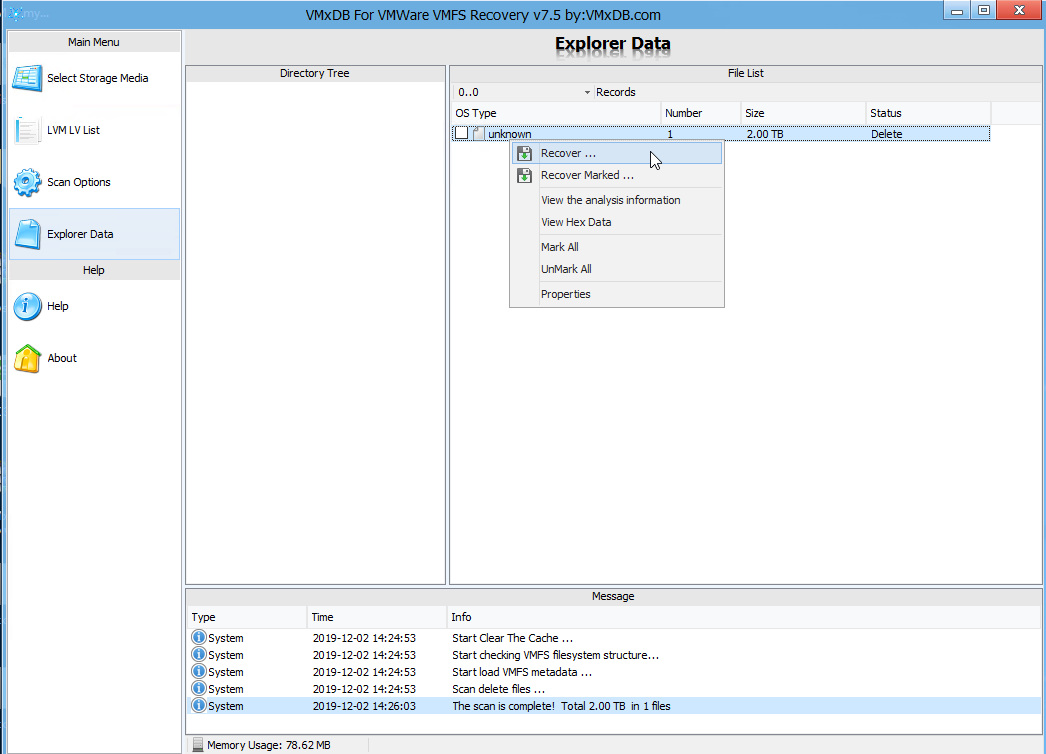The width and height of the screenshot is (1046, 754).
Task: Select 'The scan is complete!' message
Action: (561, 706)
